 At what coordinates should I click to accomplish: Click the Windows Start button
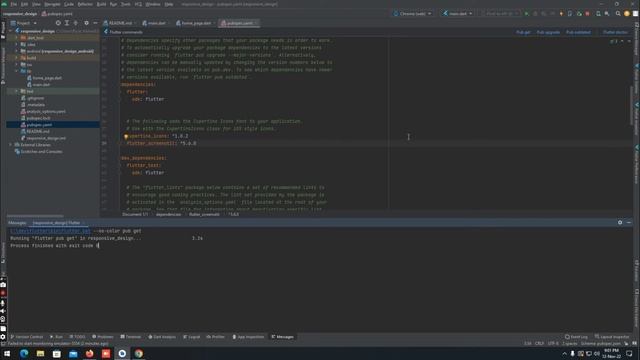coord(7,353)
